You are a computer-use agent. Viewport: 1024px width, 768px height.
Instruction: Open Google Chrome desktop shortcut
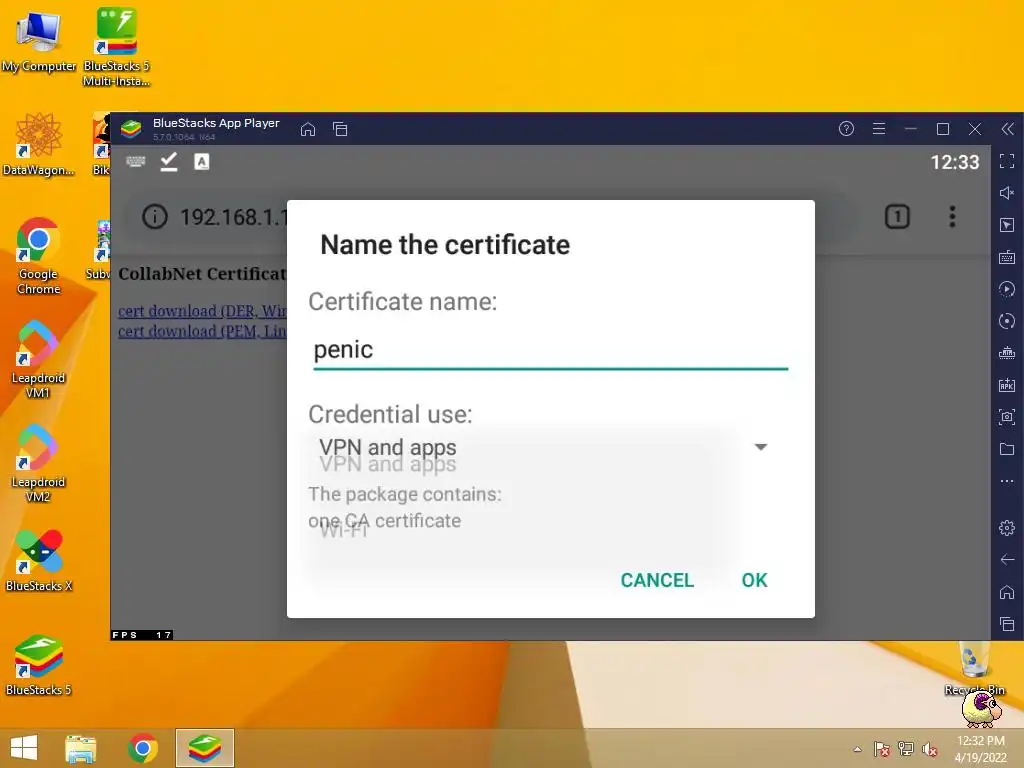pos(39,257)
